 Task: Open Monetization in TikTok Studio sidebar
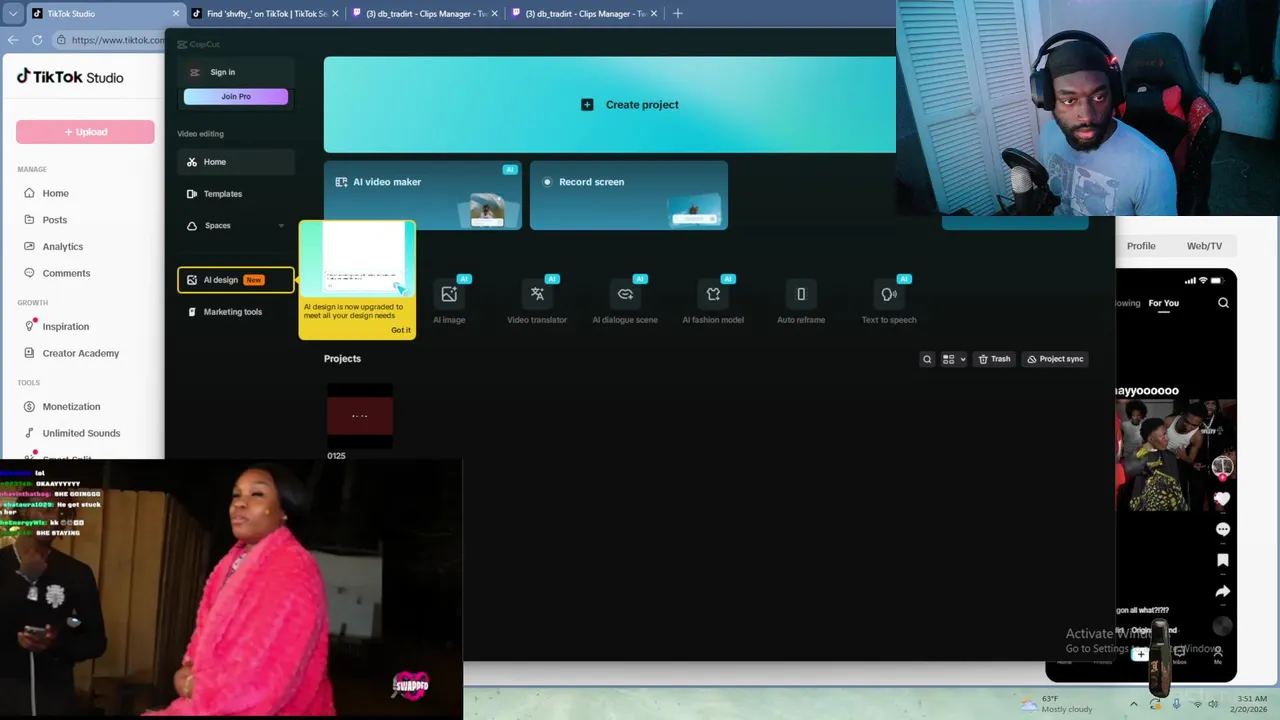71,407
